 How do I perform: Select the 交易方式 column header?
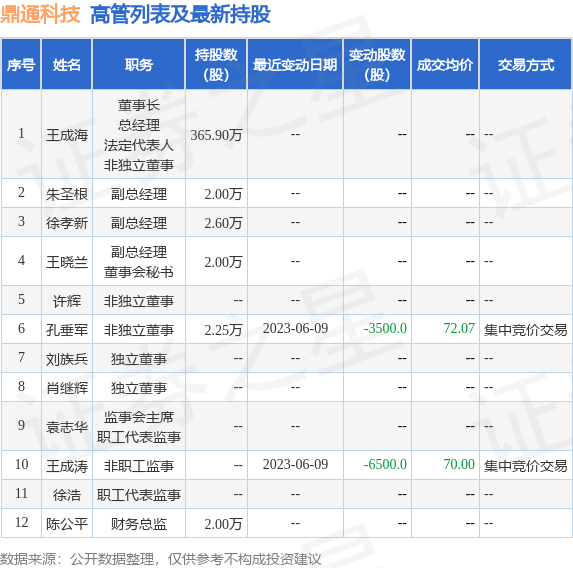(x=526, y=65)
